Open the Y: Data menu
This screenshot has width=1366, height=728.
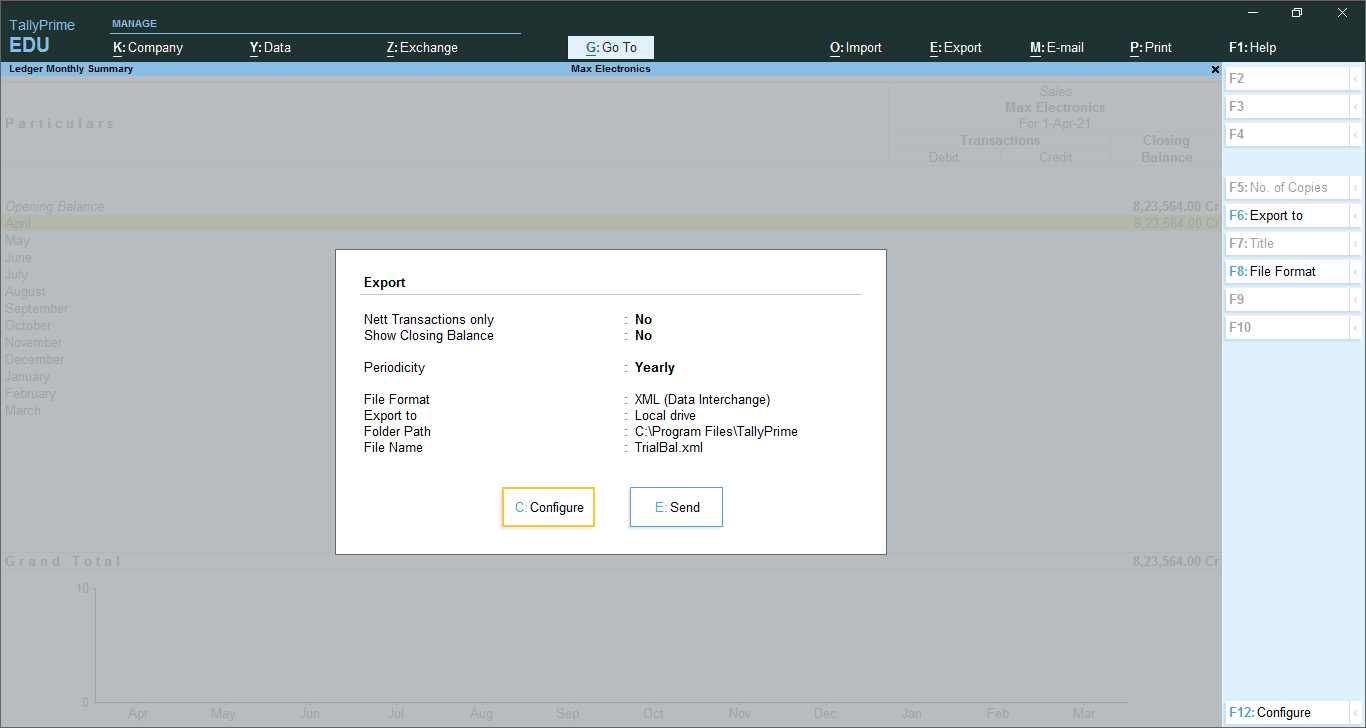[x=270, y=47]
